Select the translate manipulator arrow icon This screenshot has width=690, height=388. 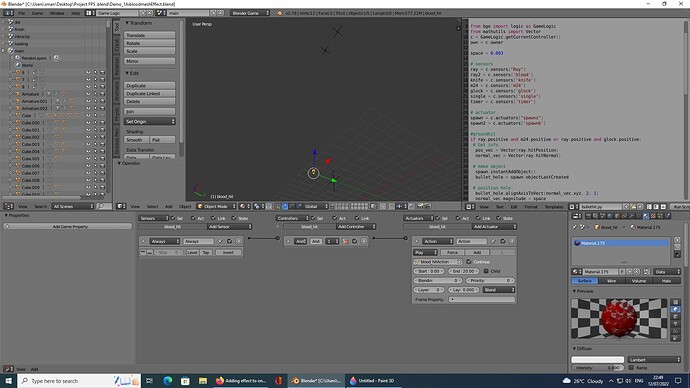click(285, 206)
